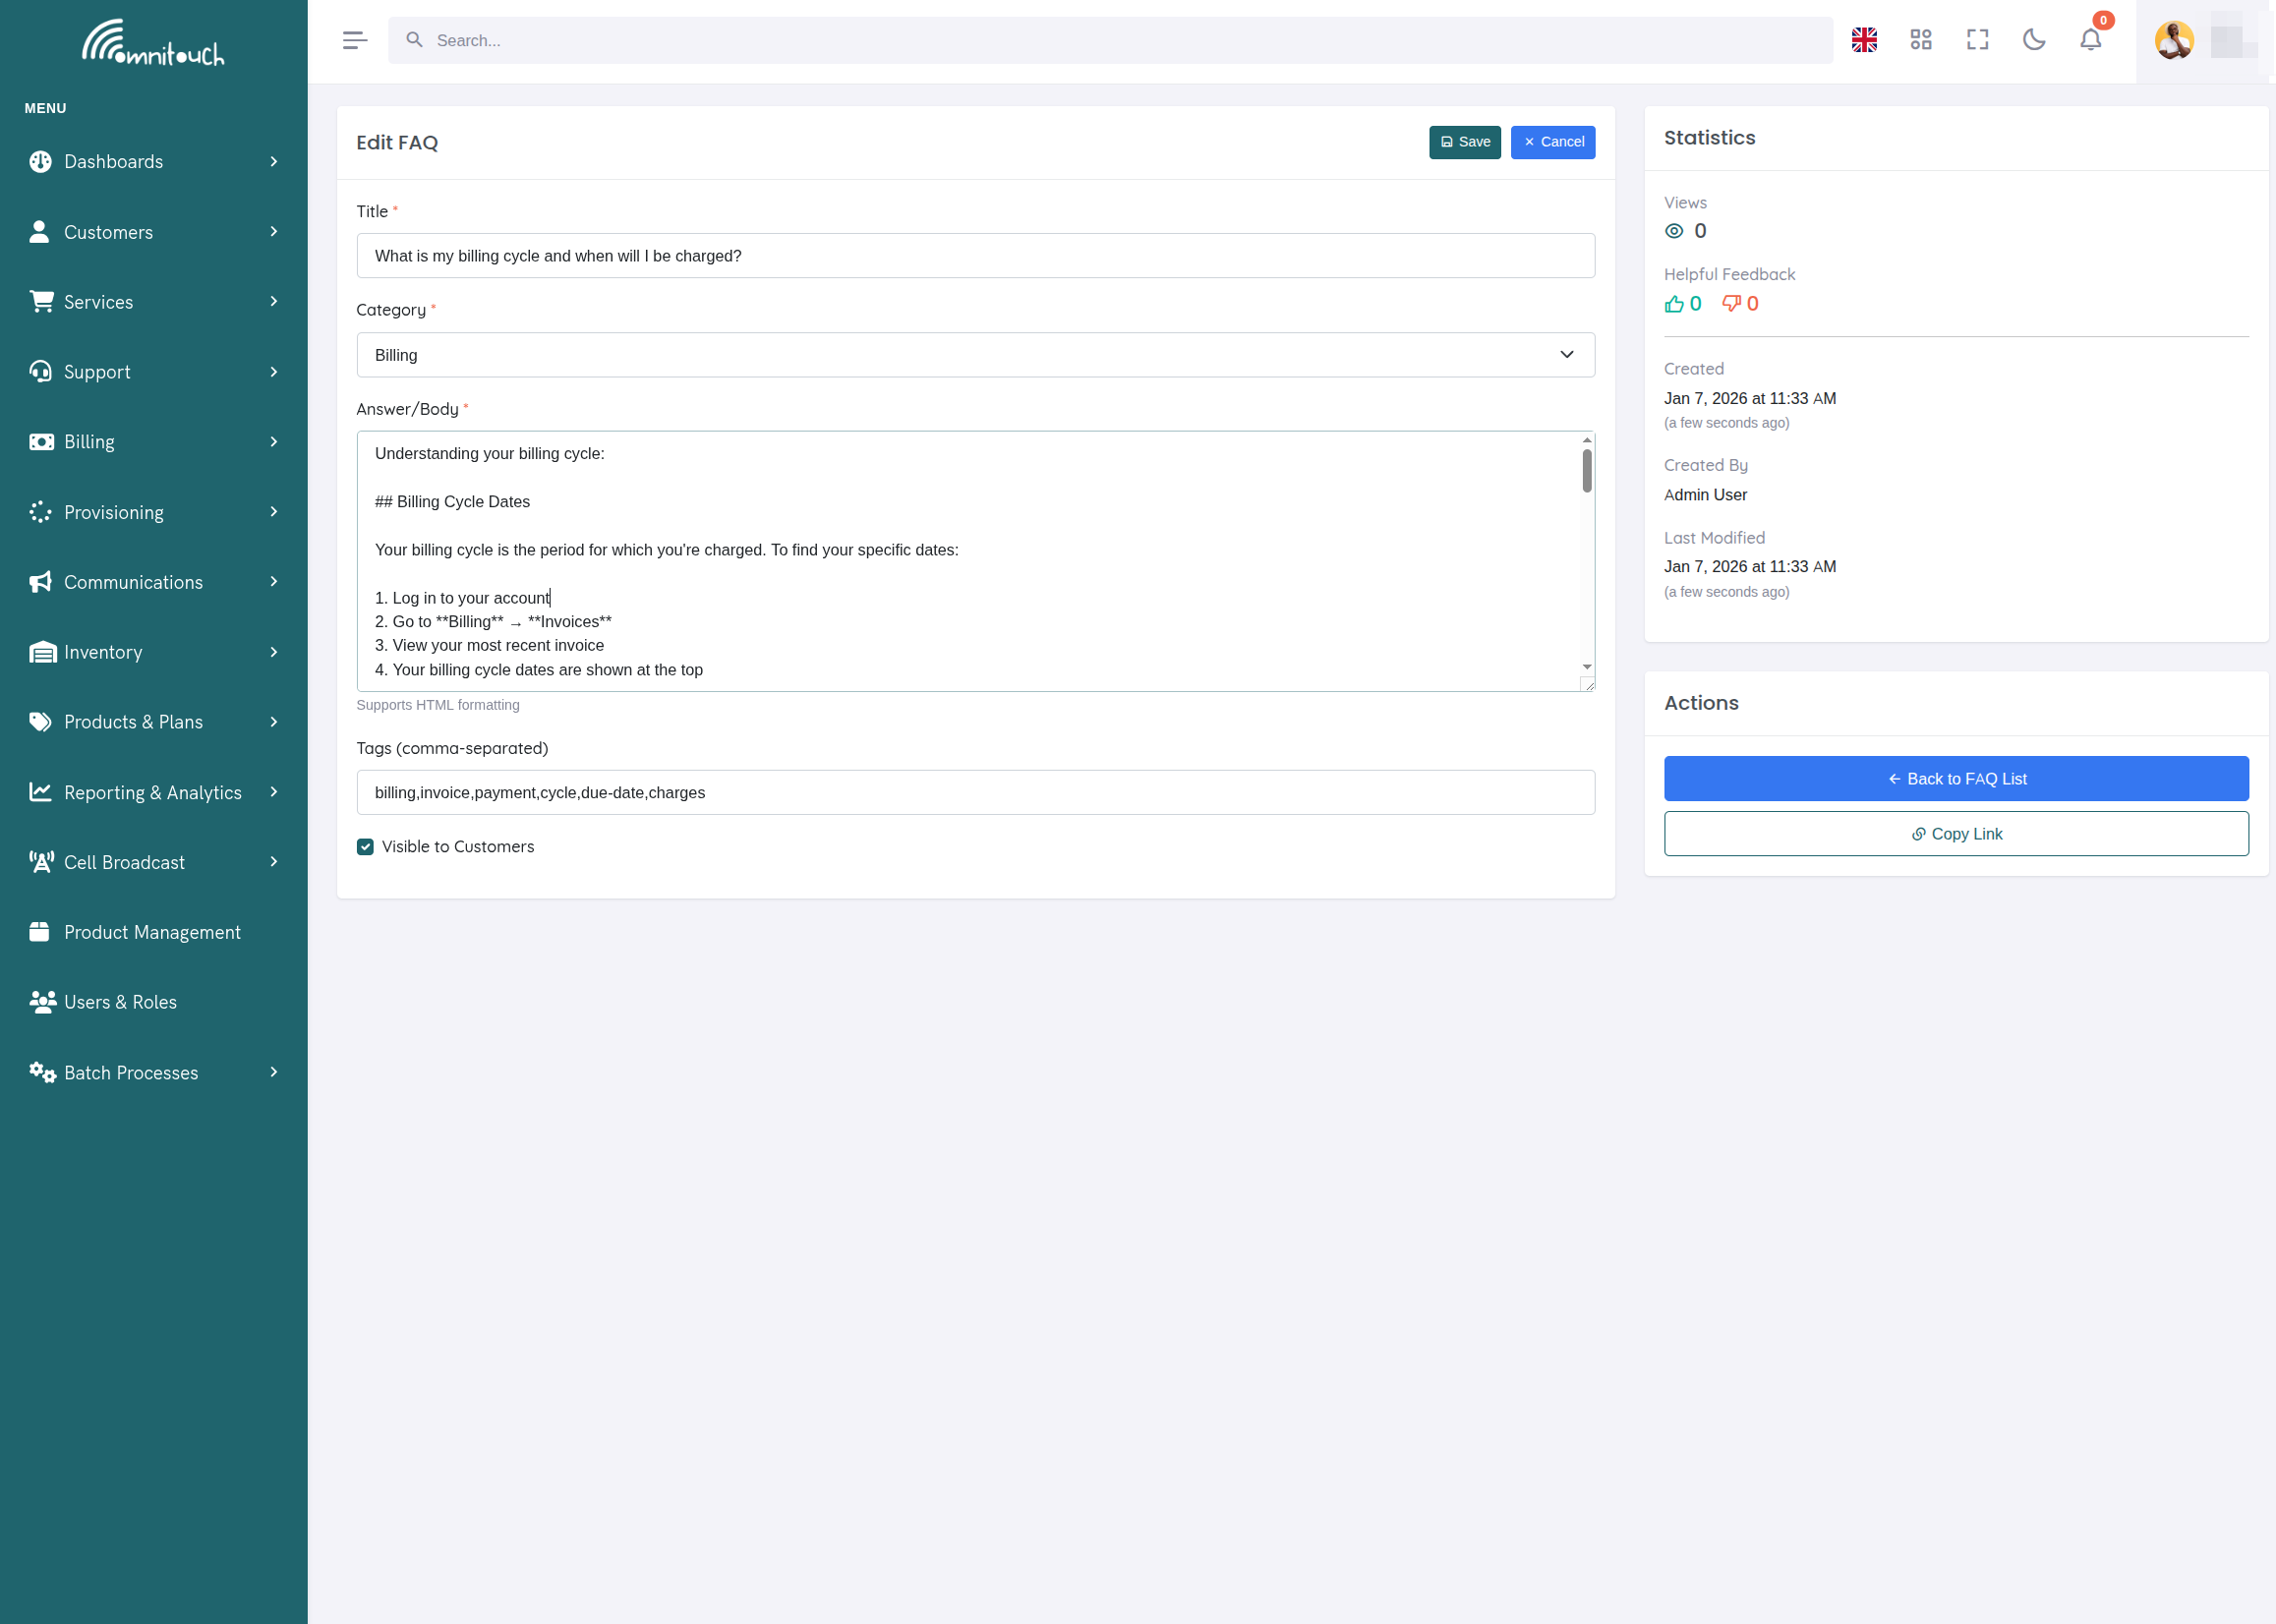Open Support menu item

click(154, 371)
